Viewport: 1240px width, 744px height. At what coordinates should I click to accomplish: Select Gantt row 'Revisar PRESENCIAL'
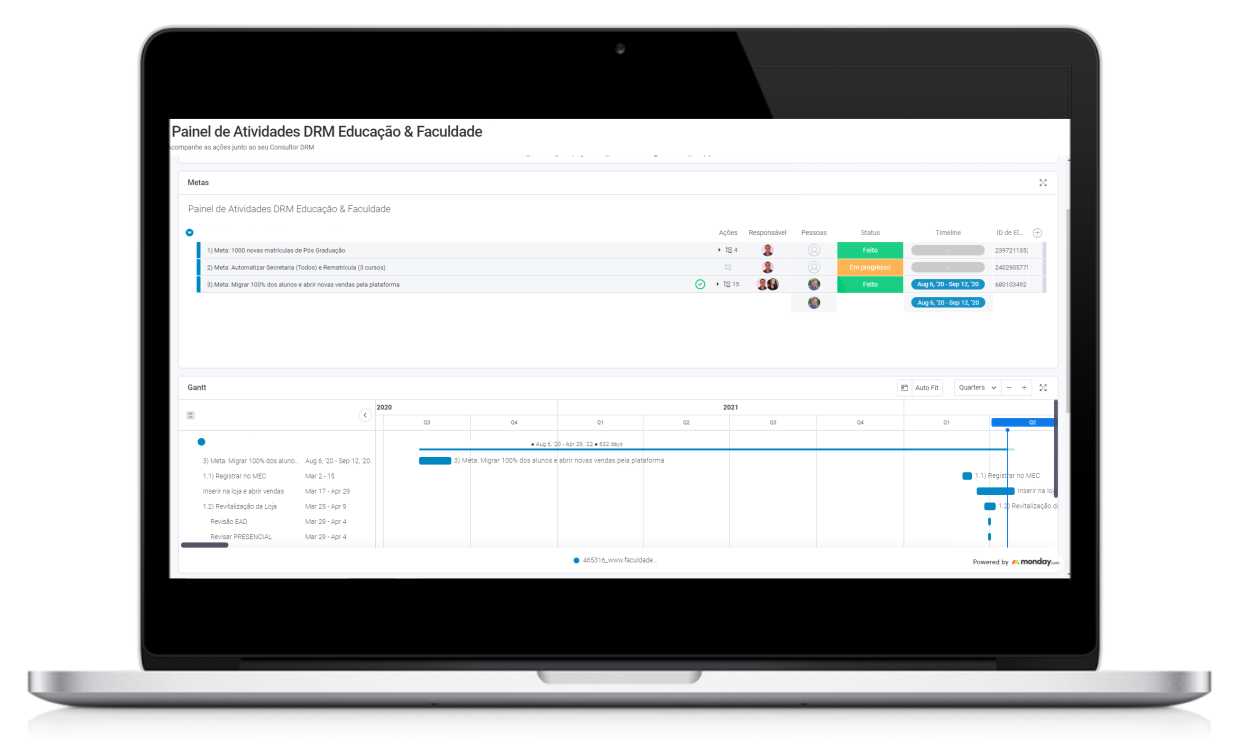click(x=241, y=537)
